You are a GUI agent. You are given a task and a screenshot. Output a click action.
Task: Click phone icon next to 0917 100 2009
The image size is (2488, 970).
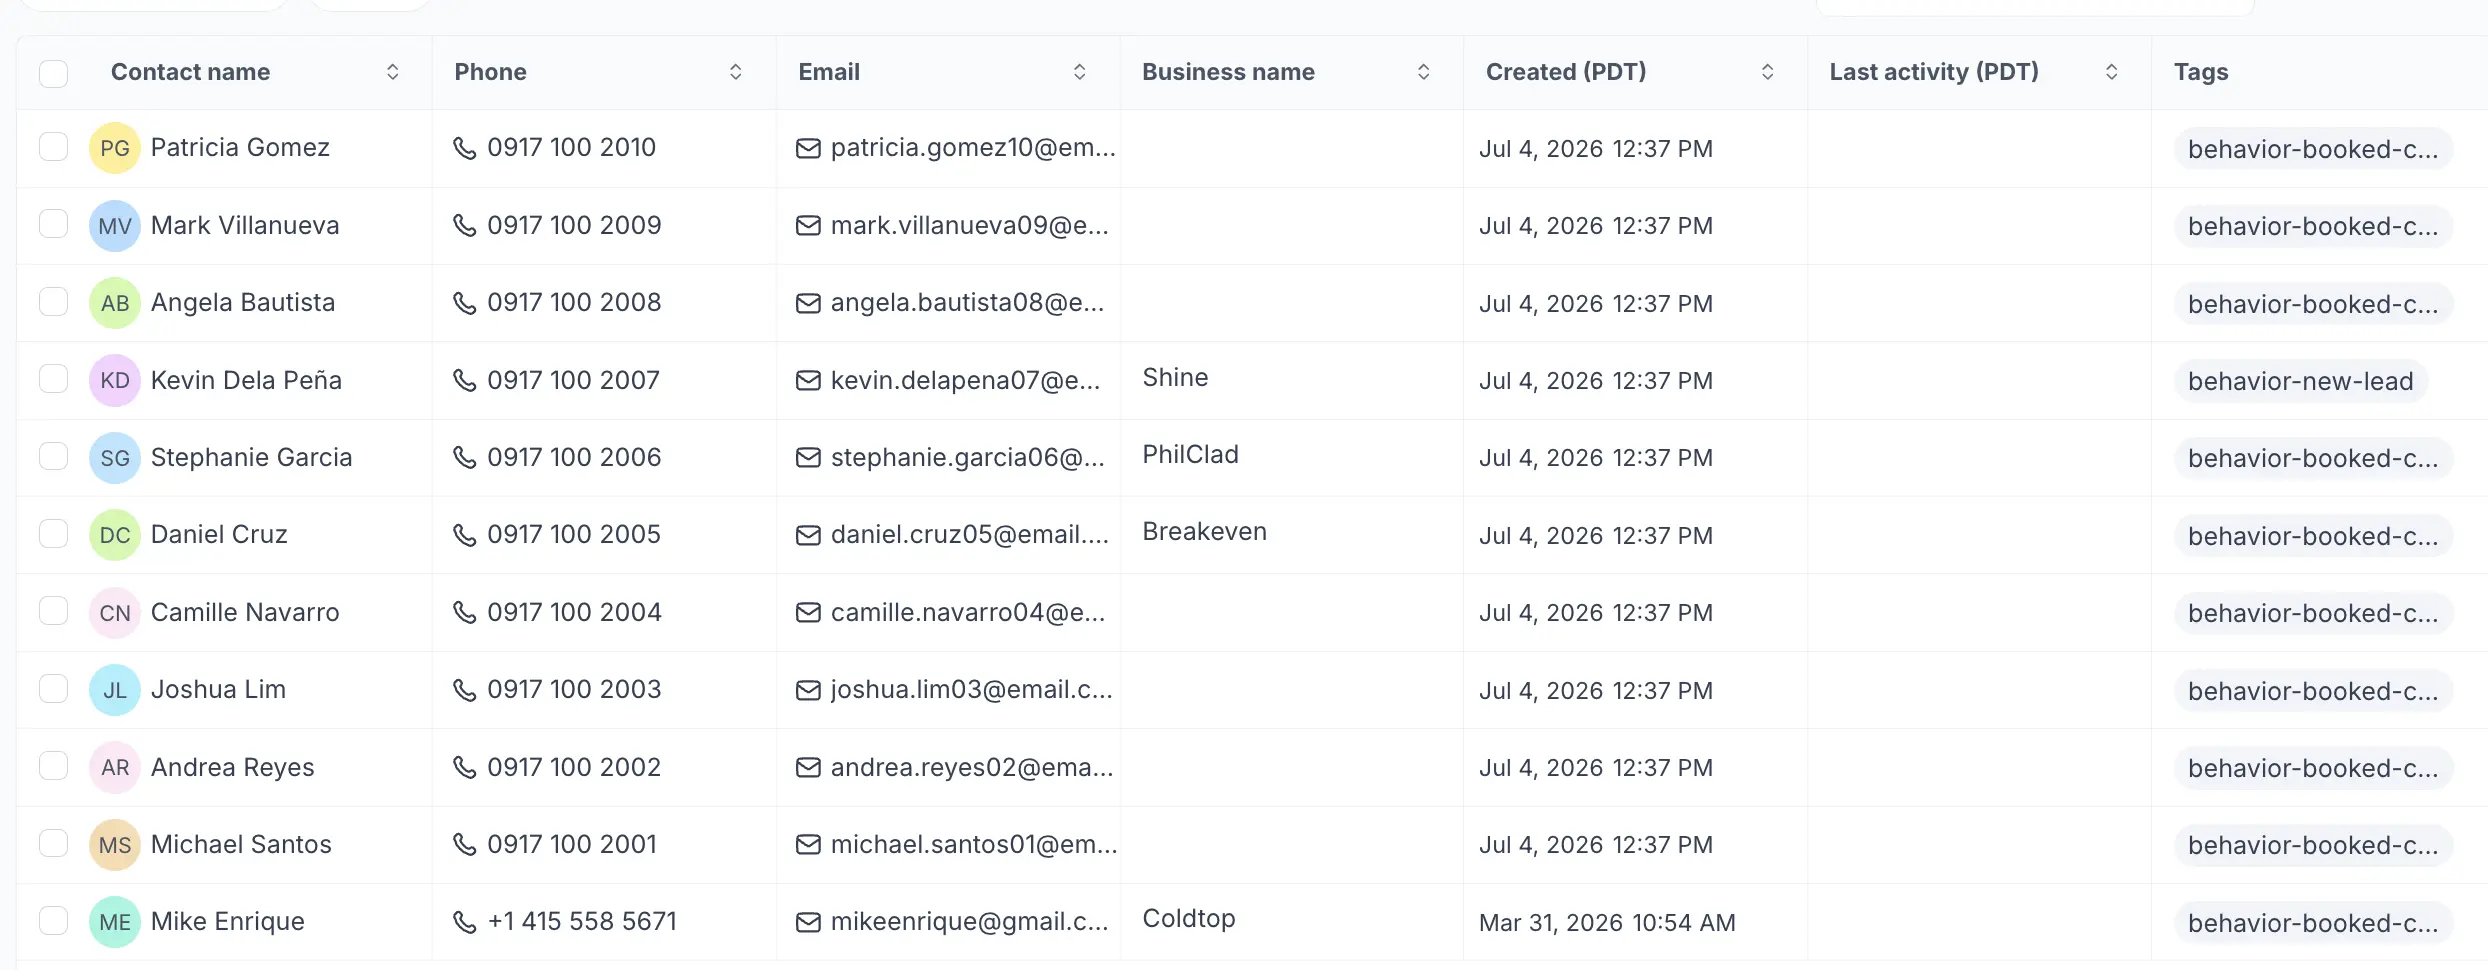(x=465, y=225)
